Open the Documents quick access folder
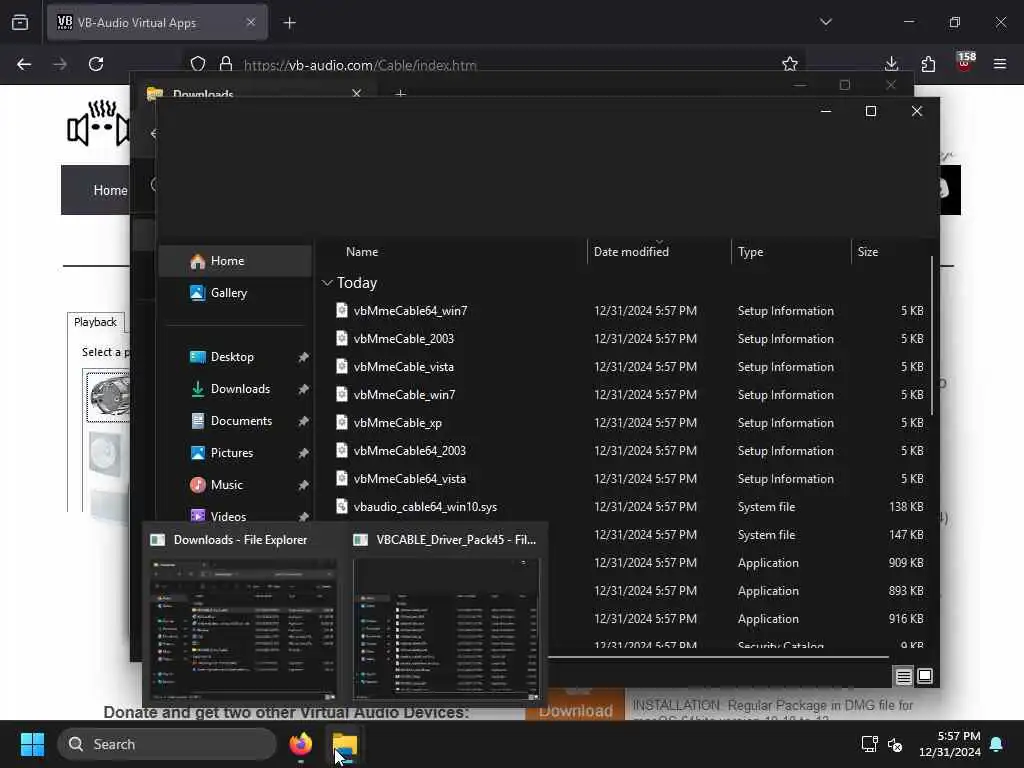1024x768 pixels. pyautogui.click(x=241, y=421)
